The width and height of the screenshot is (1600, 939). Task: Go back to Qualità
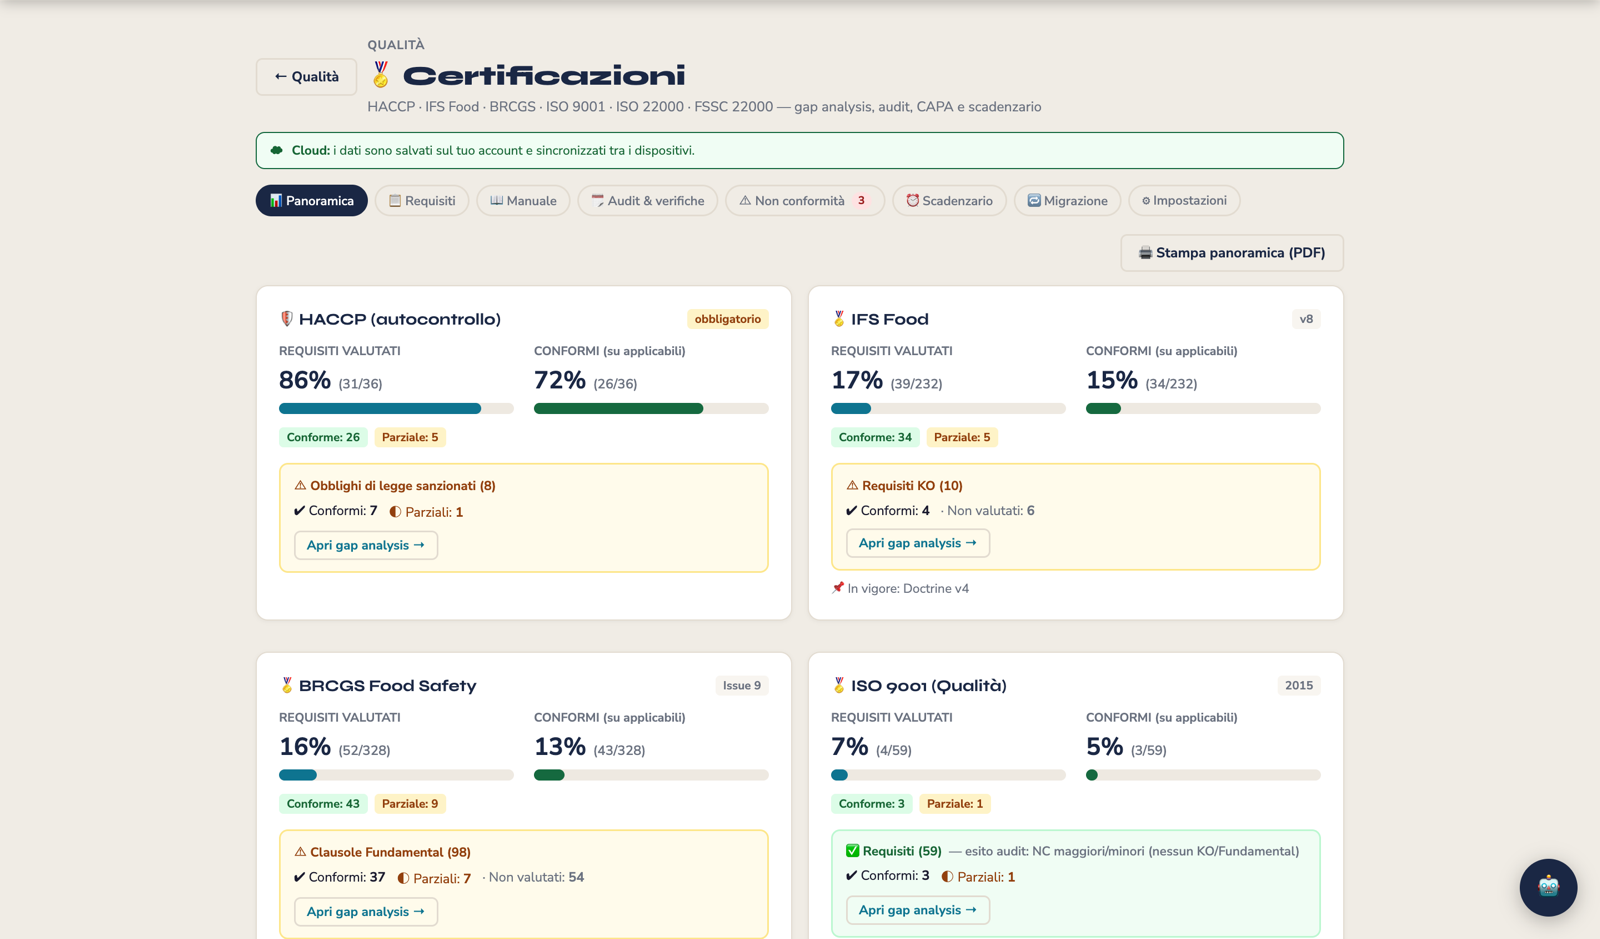coord(306,77)
